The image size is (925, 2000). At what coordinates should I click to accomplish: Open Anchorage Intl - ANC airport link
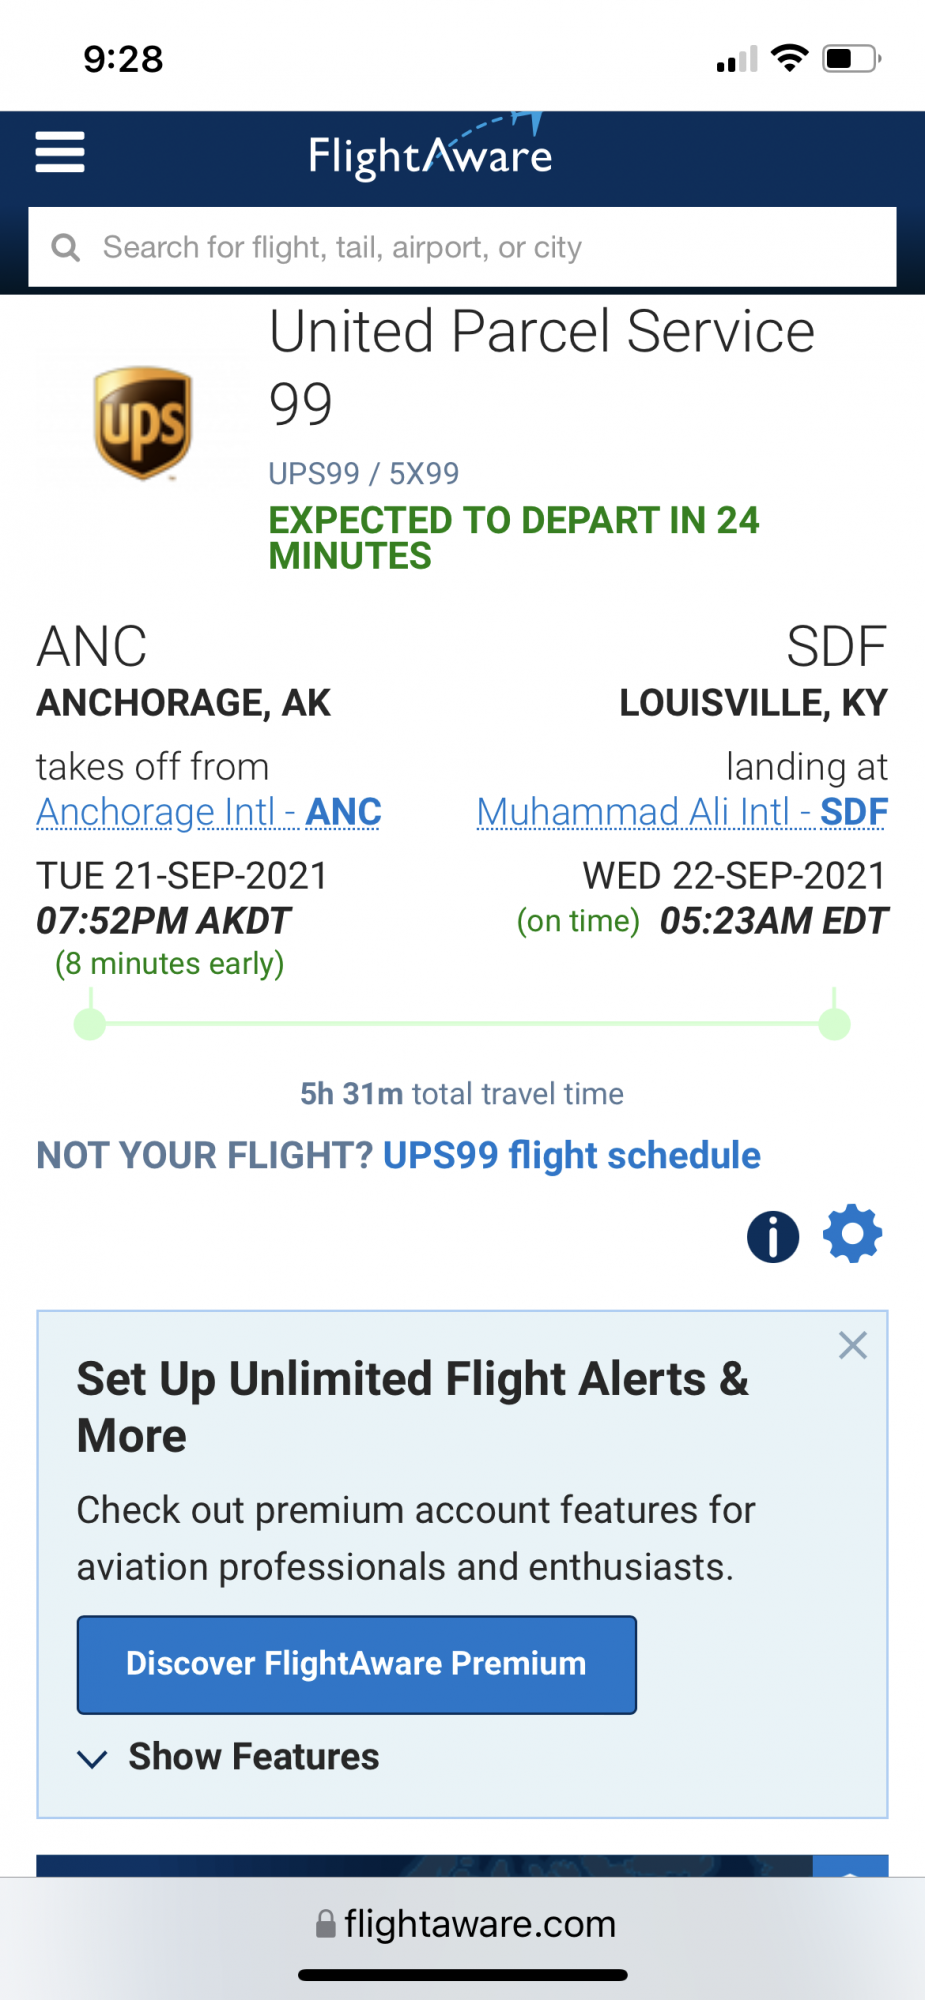pyautogui.click(x=209, y=812)
